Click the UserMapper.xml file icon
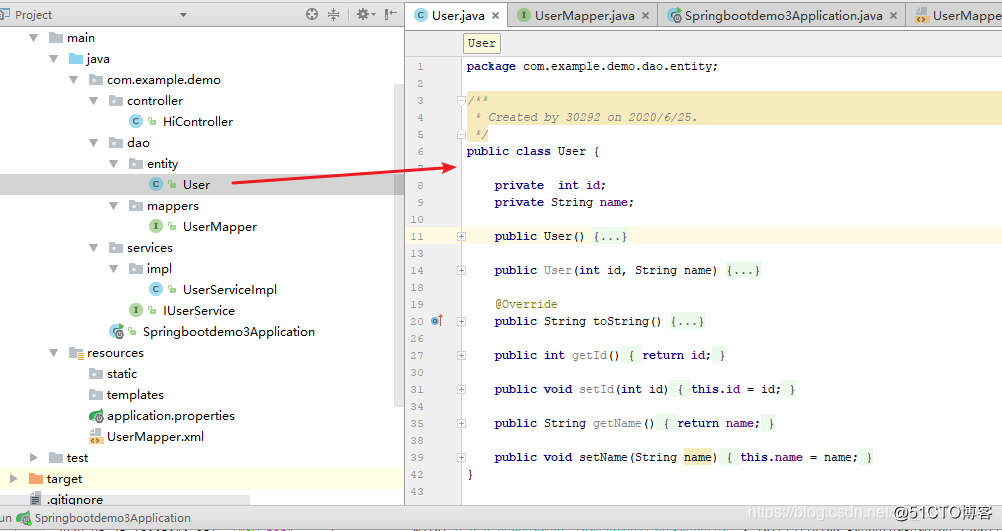Image resolution: width=1002 pixels, height=531 pixels. (x=96, y=437)
